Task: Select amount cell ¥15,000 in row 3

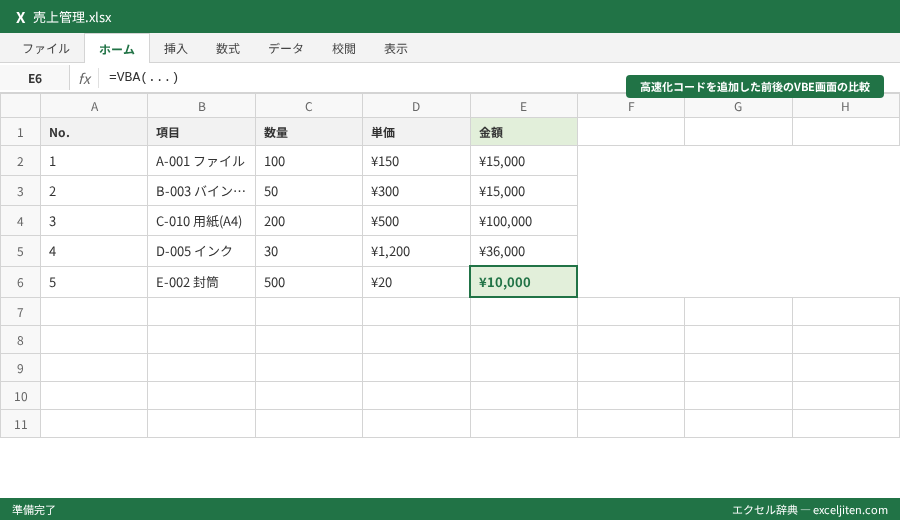Action: click(x=523, y=191)
